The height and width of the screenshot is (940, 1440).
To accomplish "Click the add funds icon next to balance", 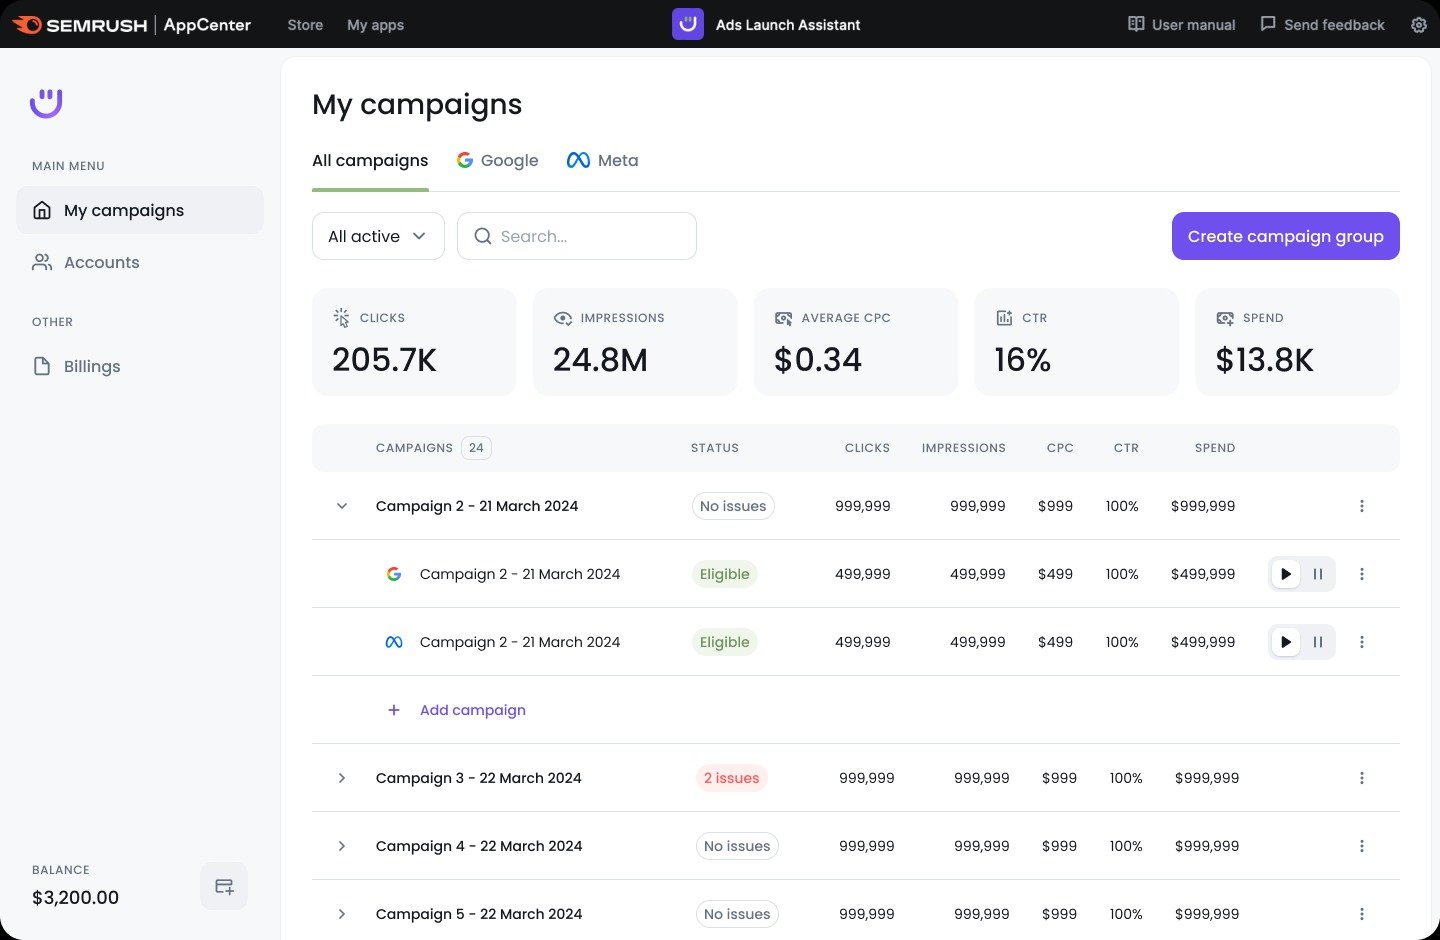I will click(223, 885).
